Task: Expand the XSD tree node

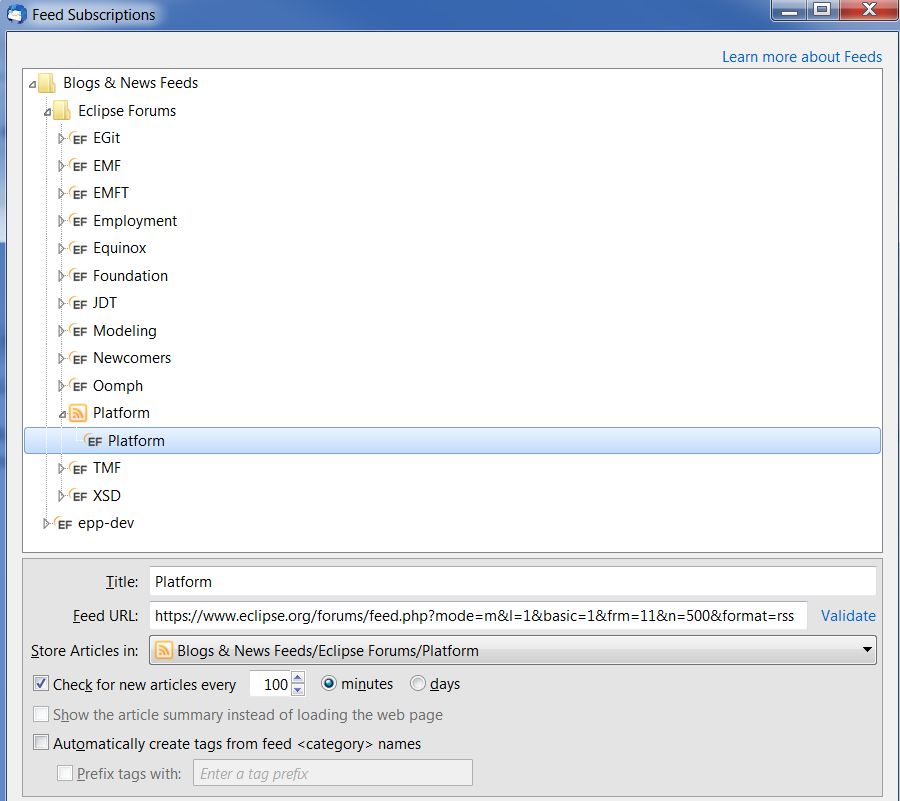Action: tap(61, 496)
